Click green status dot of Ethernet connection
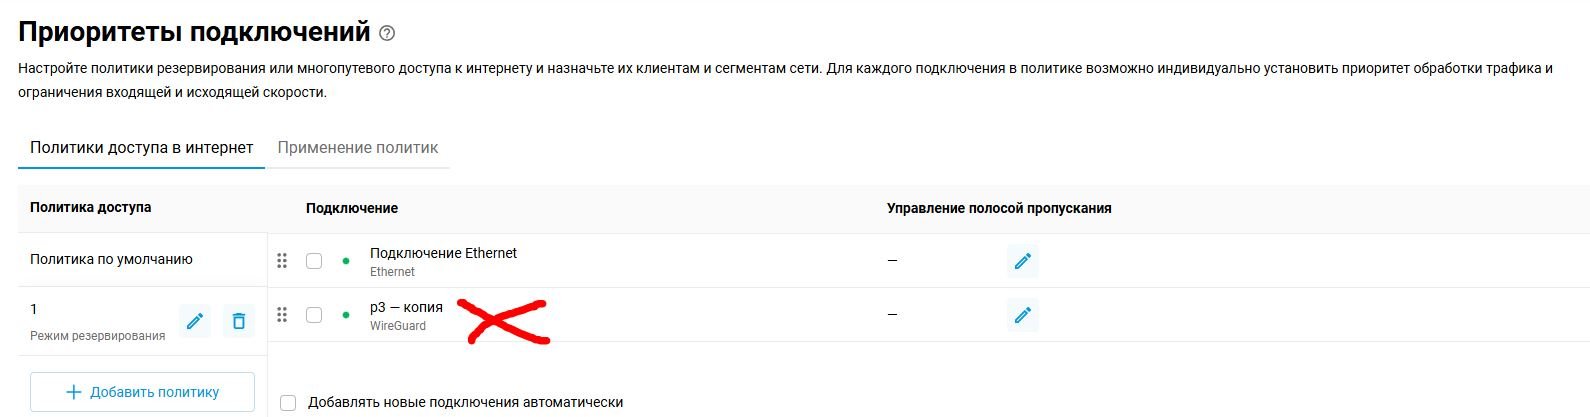This screenshot has width=1590, height=417. (x=346, y=261)
